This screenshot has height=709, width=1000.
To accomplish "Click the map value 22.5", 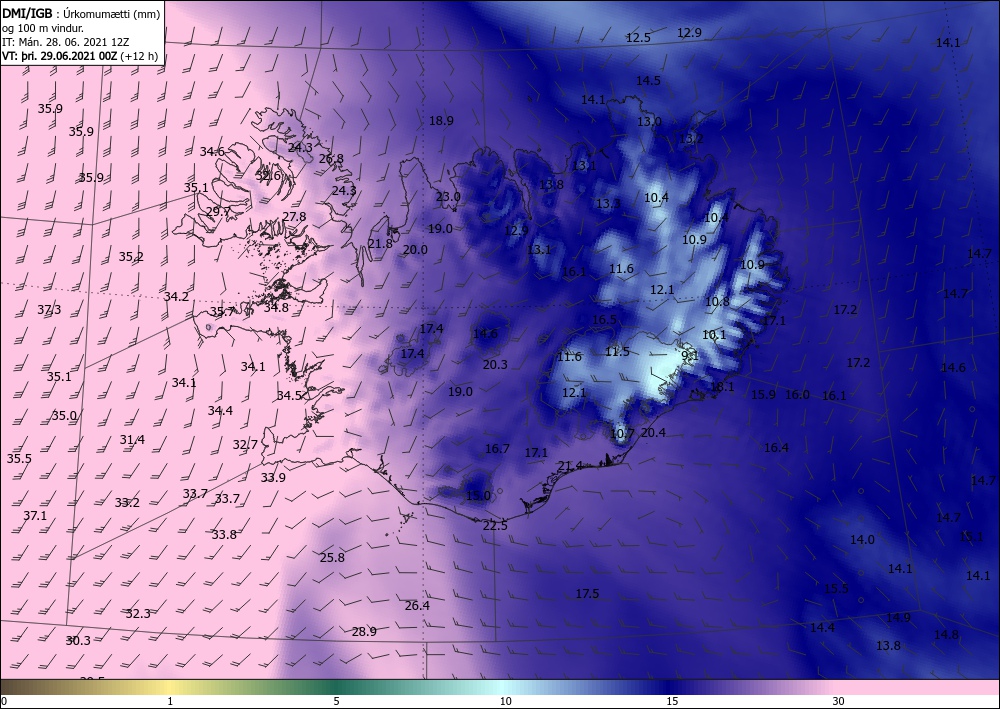I will [495, 525].
